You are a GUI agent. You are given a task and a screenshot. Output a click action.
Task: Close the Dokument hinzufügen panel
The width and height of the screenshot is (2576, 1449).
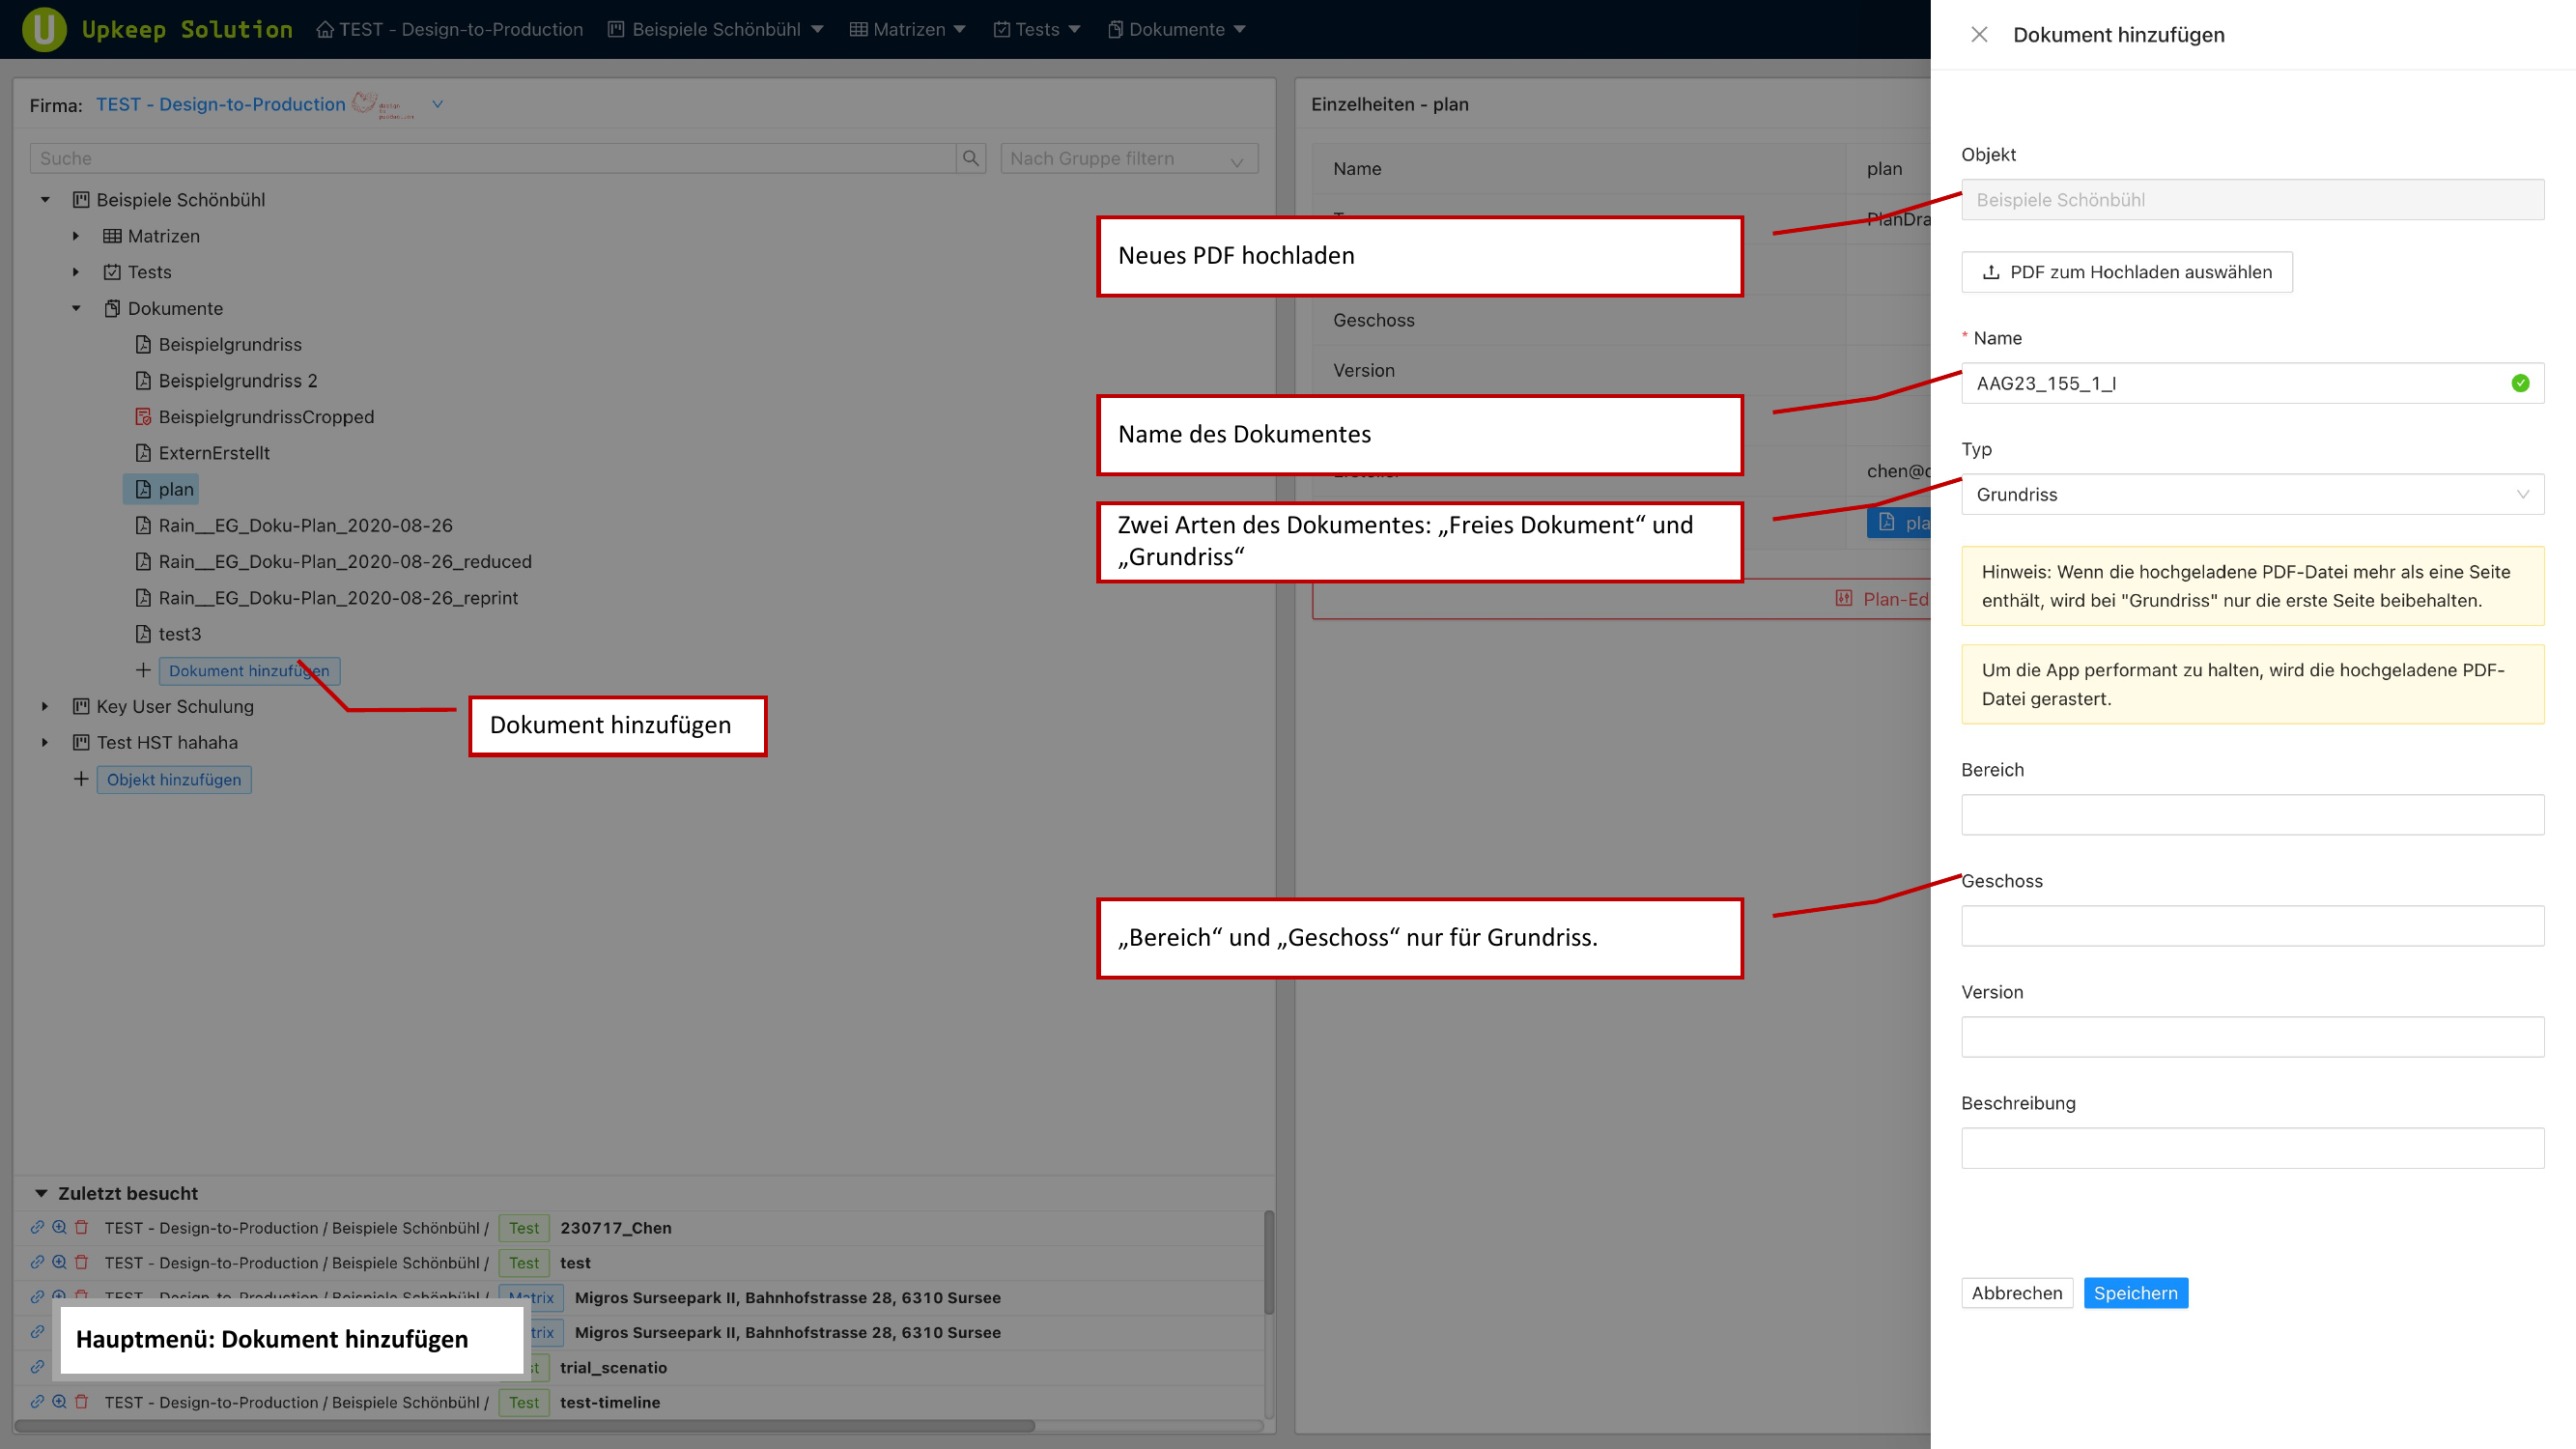tap(1979, 35)
